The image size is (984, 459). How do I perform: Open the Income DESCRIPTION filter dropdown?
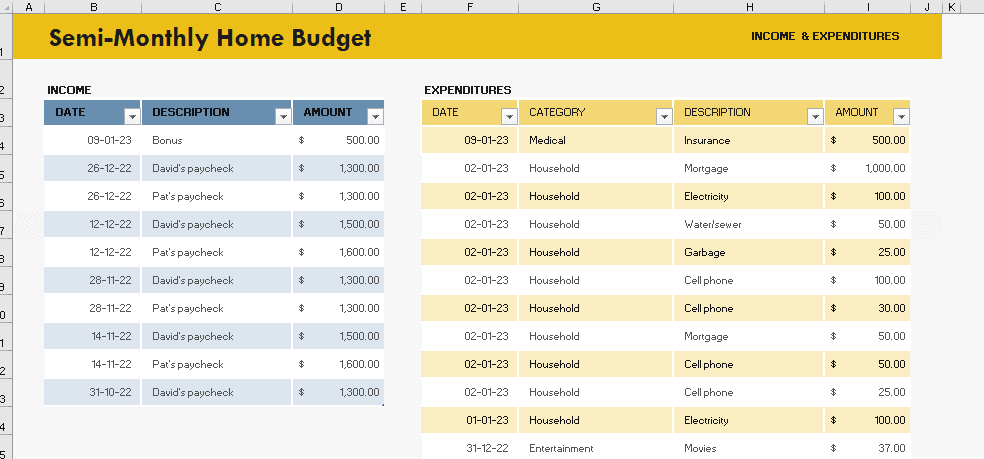[x=282, y=115]
